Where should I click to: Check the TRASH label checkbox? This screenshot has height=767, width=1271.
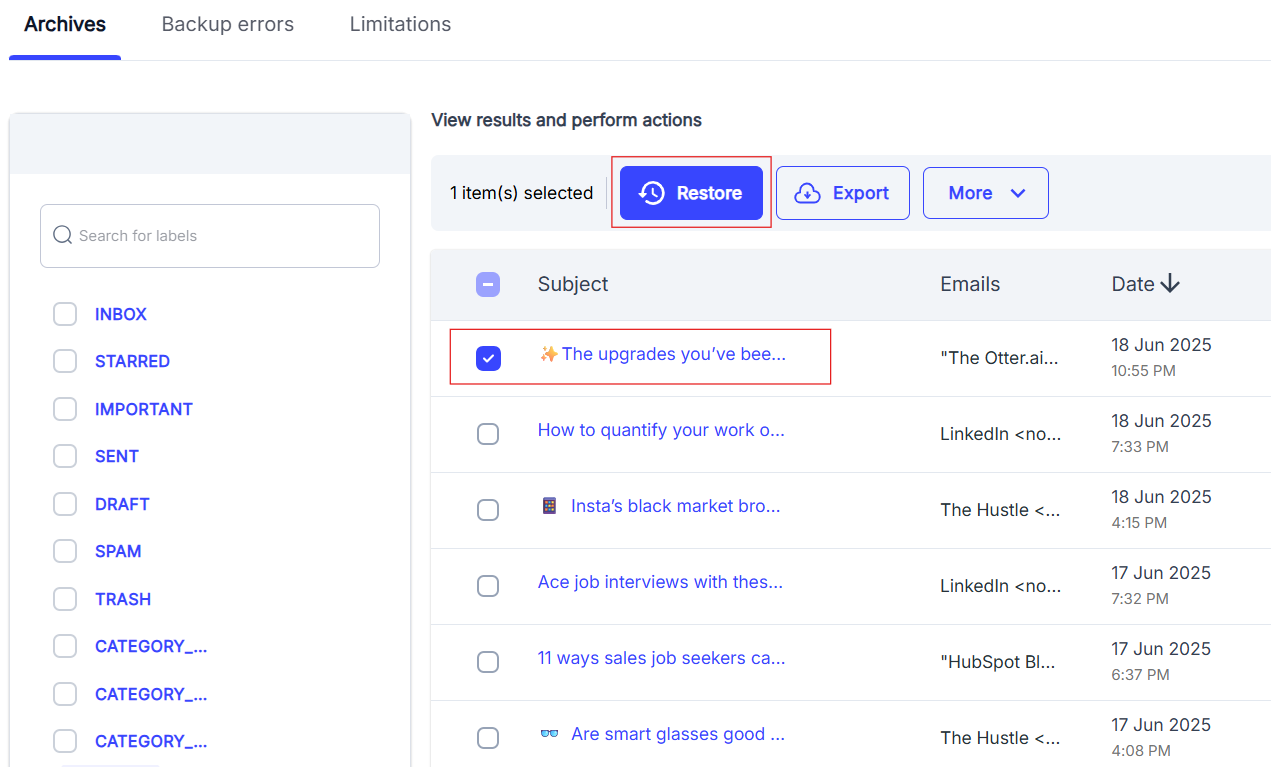65,599
